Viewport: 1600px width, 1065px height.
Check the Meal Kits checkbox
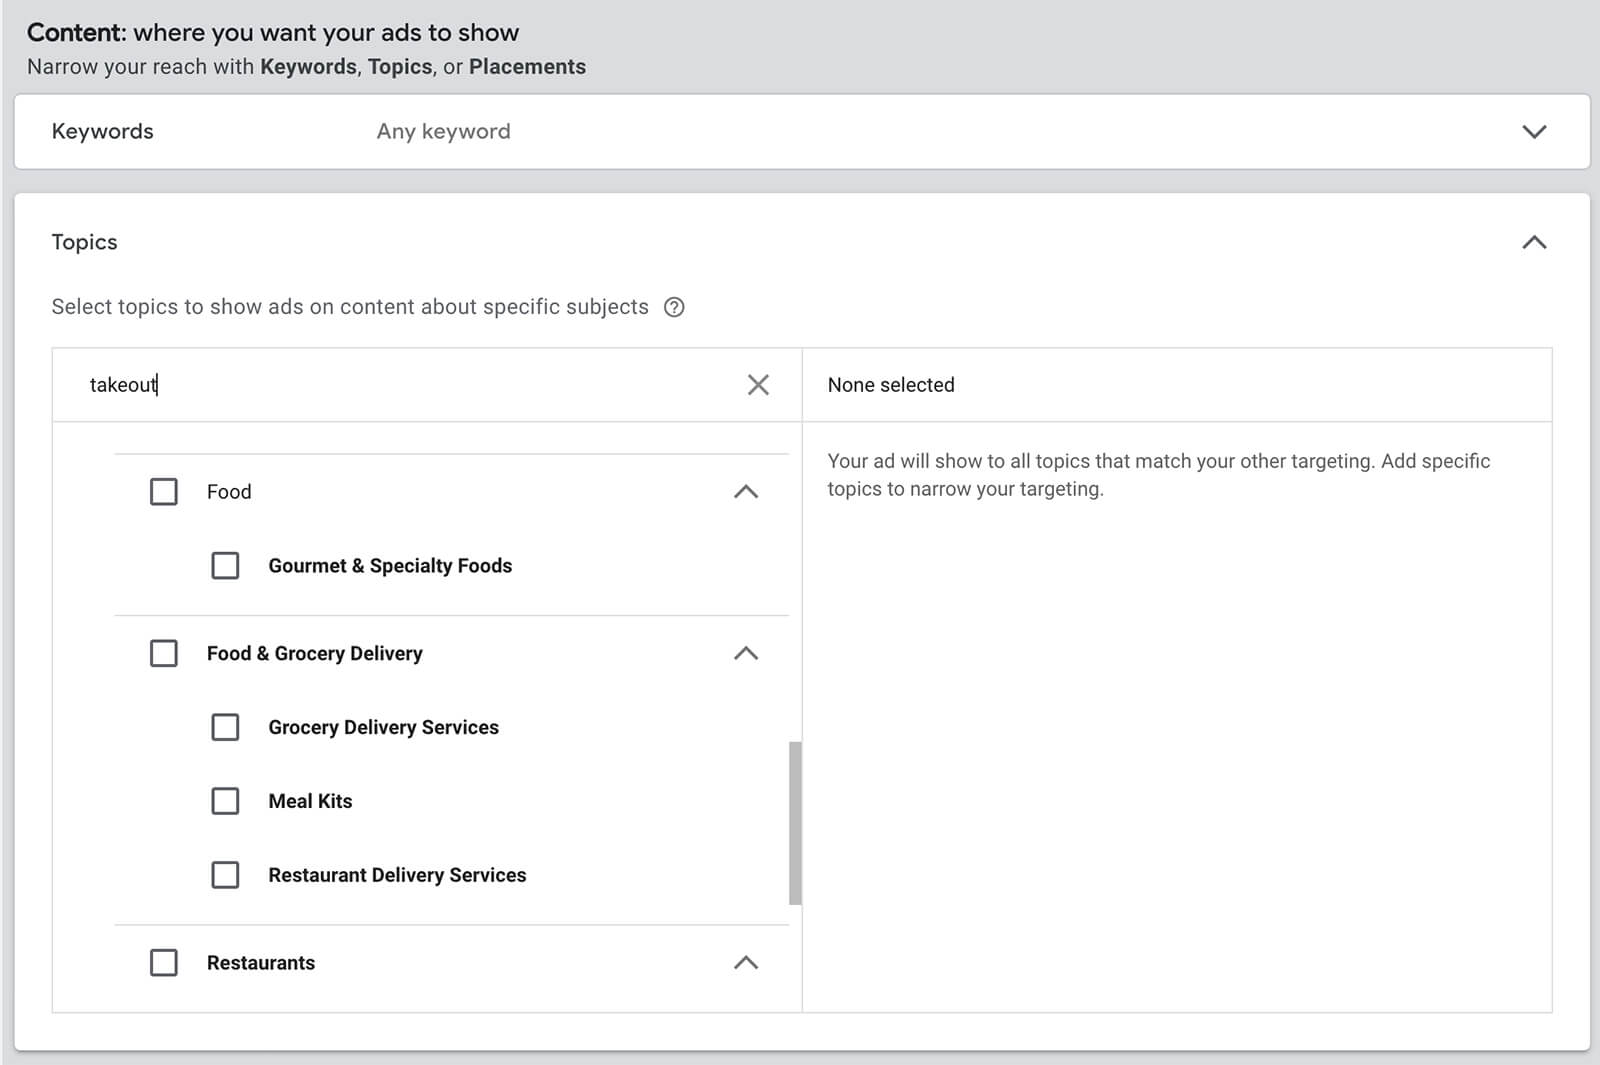pos(225,801)
